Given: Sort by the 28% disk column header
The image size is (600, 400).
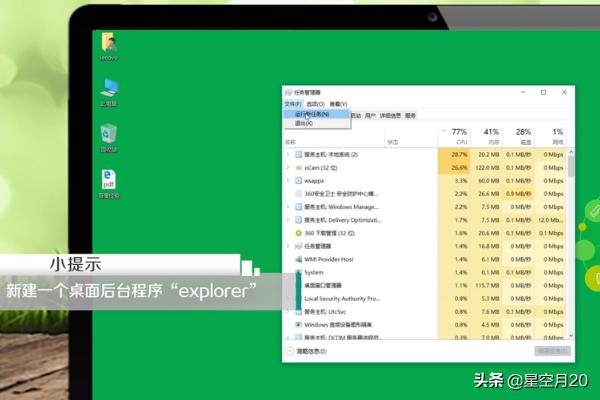Looking at the screenshot, I should [x=518, y=136].
